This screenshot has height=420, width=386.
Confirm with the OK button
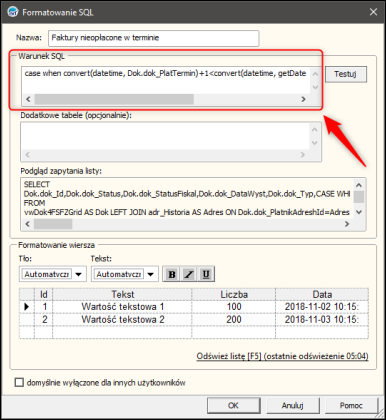[233, 405]
